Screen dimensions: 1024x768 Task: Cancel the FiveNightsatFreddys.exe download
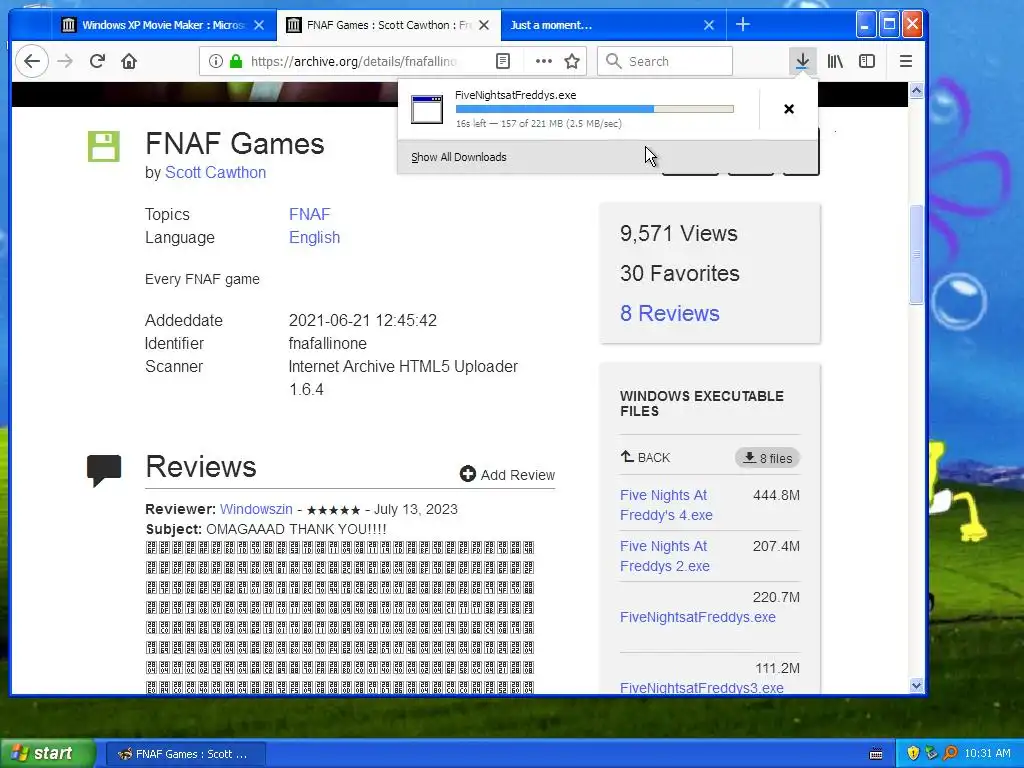(x=789, y=109)
